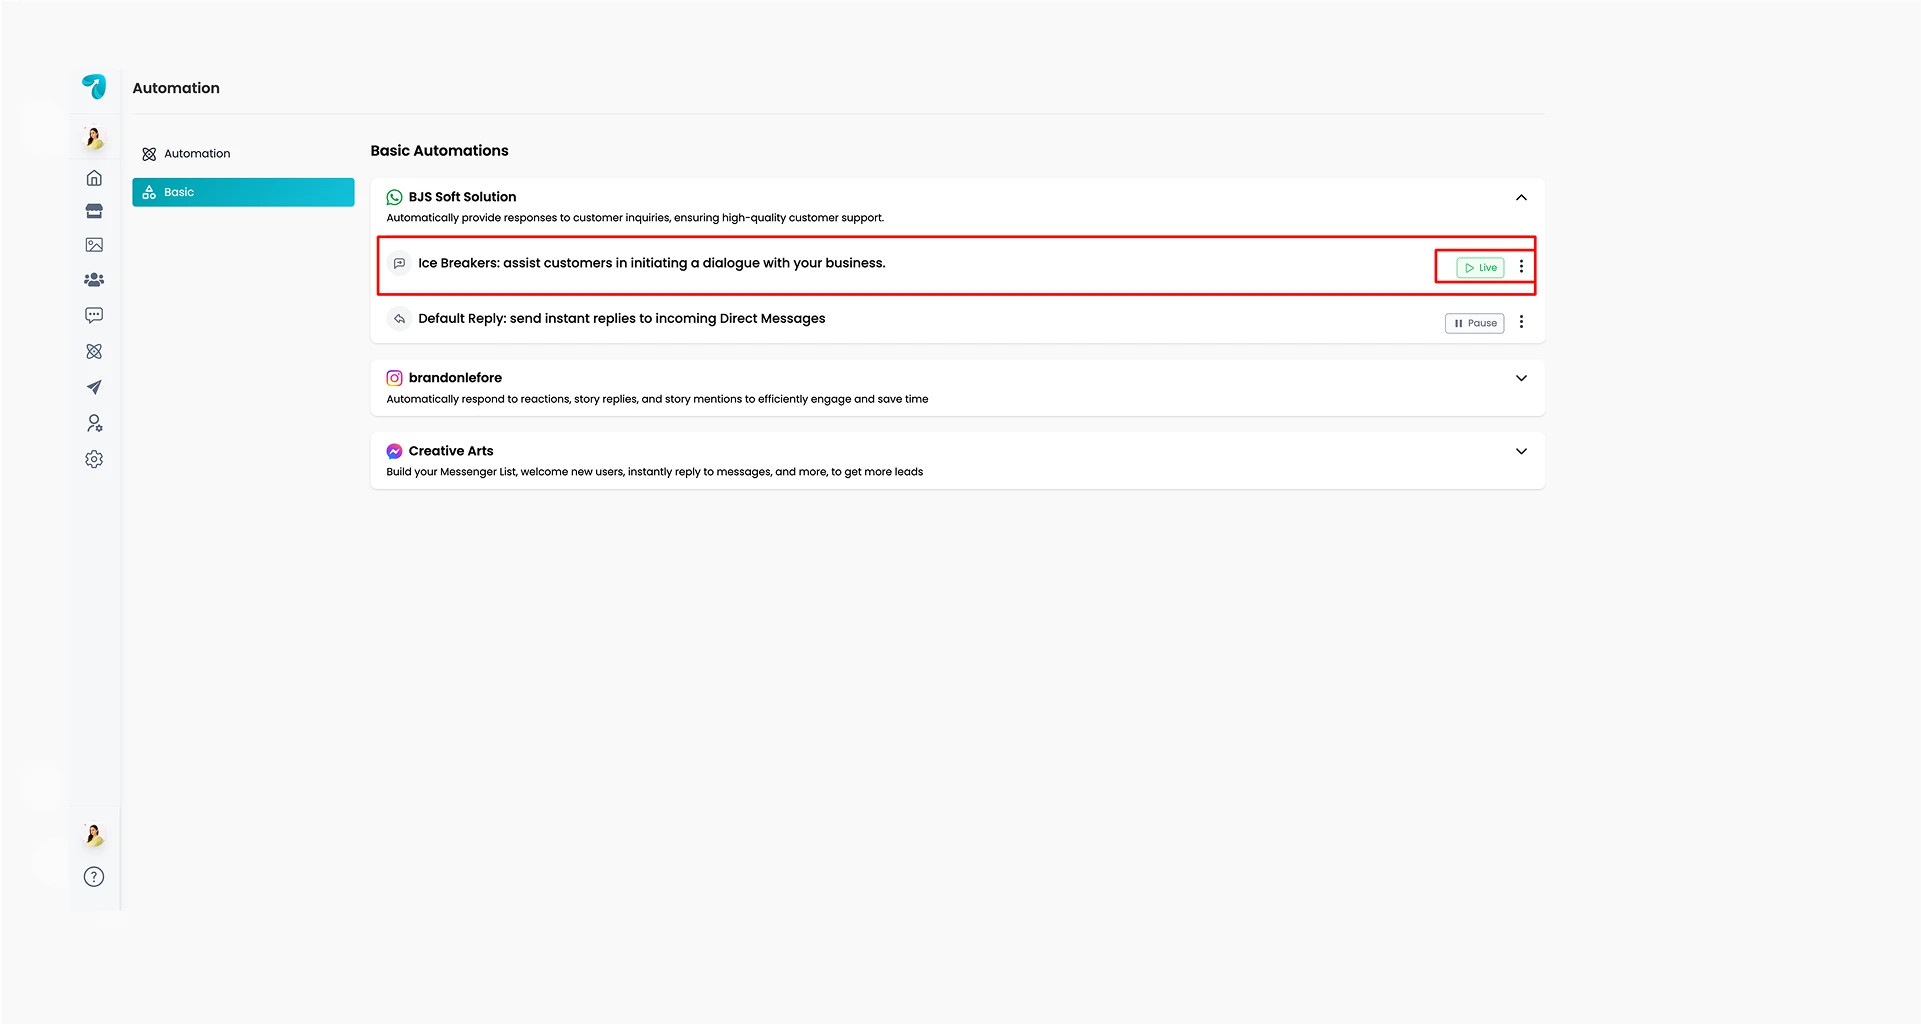Click the Automation page title in header
The width and height of the screenshot is (1921, 1025).
[x=176, y=88]
